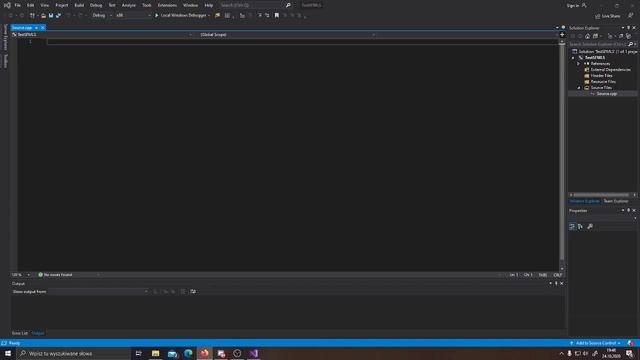Click the Live Share button
The image size is (640, 360).
[x=608, y=16]
